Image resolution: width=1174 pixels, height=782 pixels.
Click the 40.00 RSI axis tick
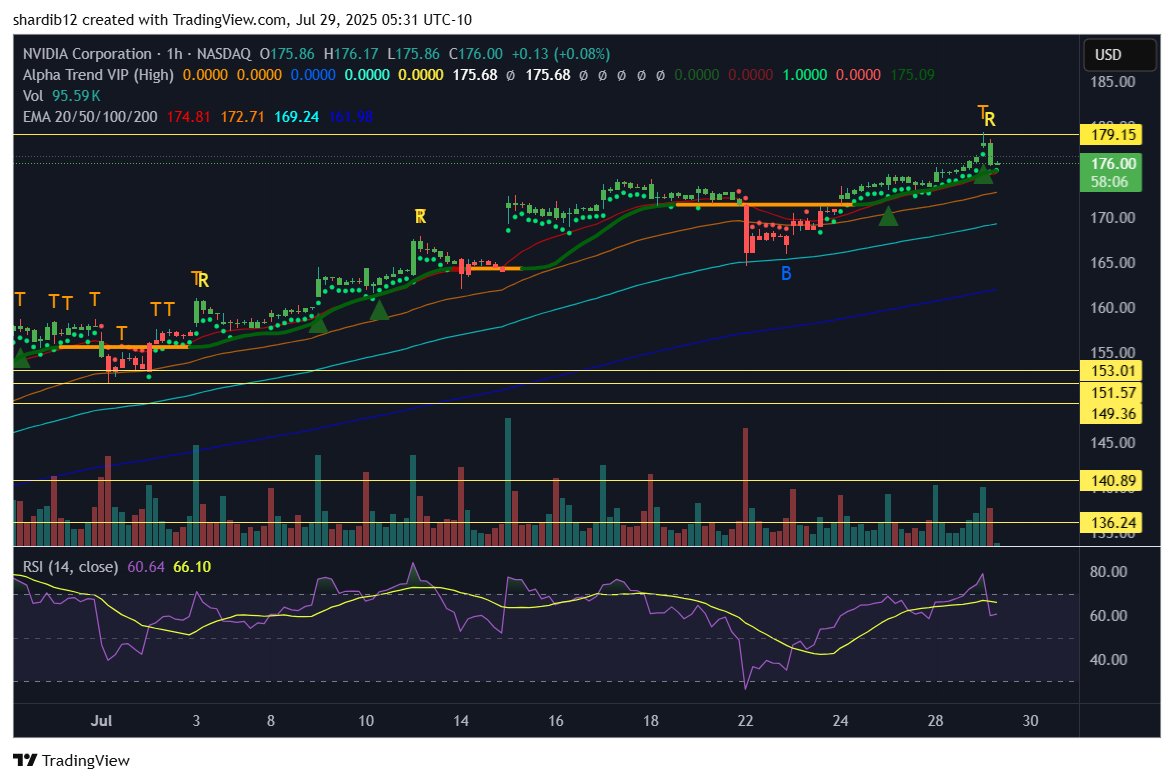(x=1109, y=660)
